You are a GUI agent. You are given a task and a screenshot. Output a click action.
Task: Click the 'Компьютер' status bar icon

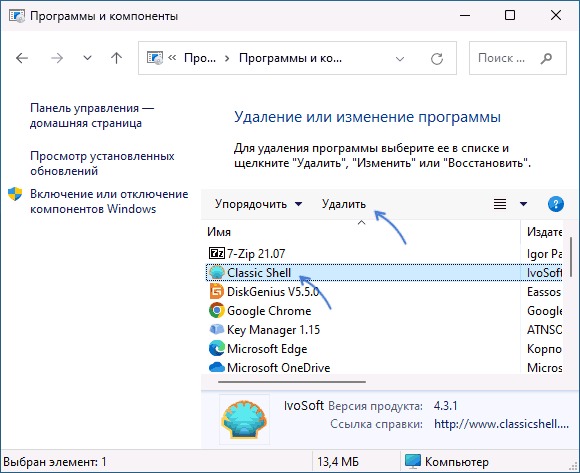[412, 461]
